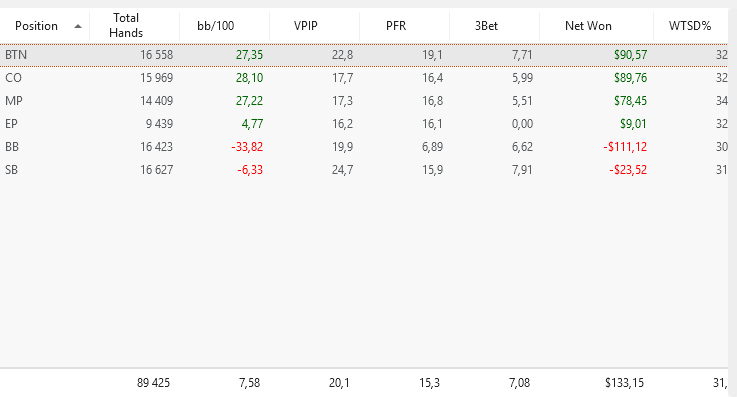Select the SB position row
This screenshot has height=397, width=737.
click(364, 170)
